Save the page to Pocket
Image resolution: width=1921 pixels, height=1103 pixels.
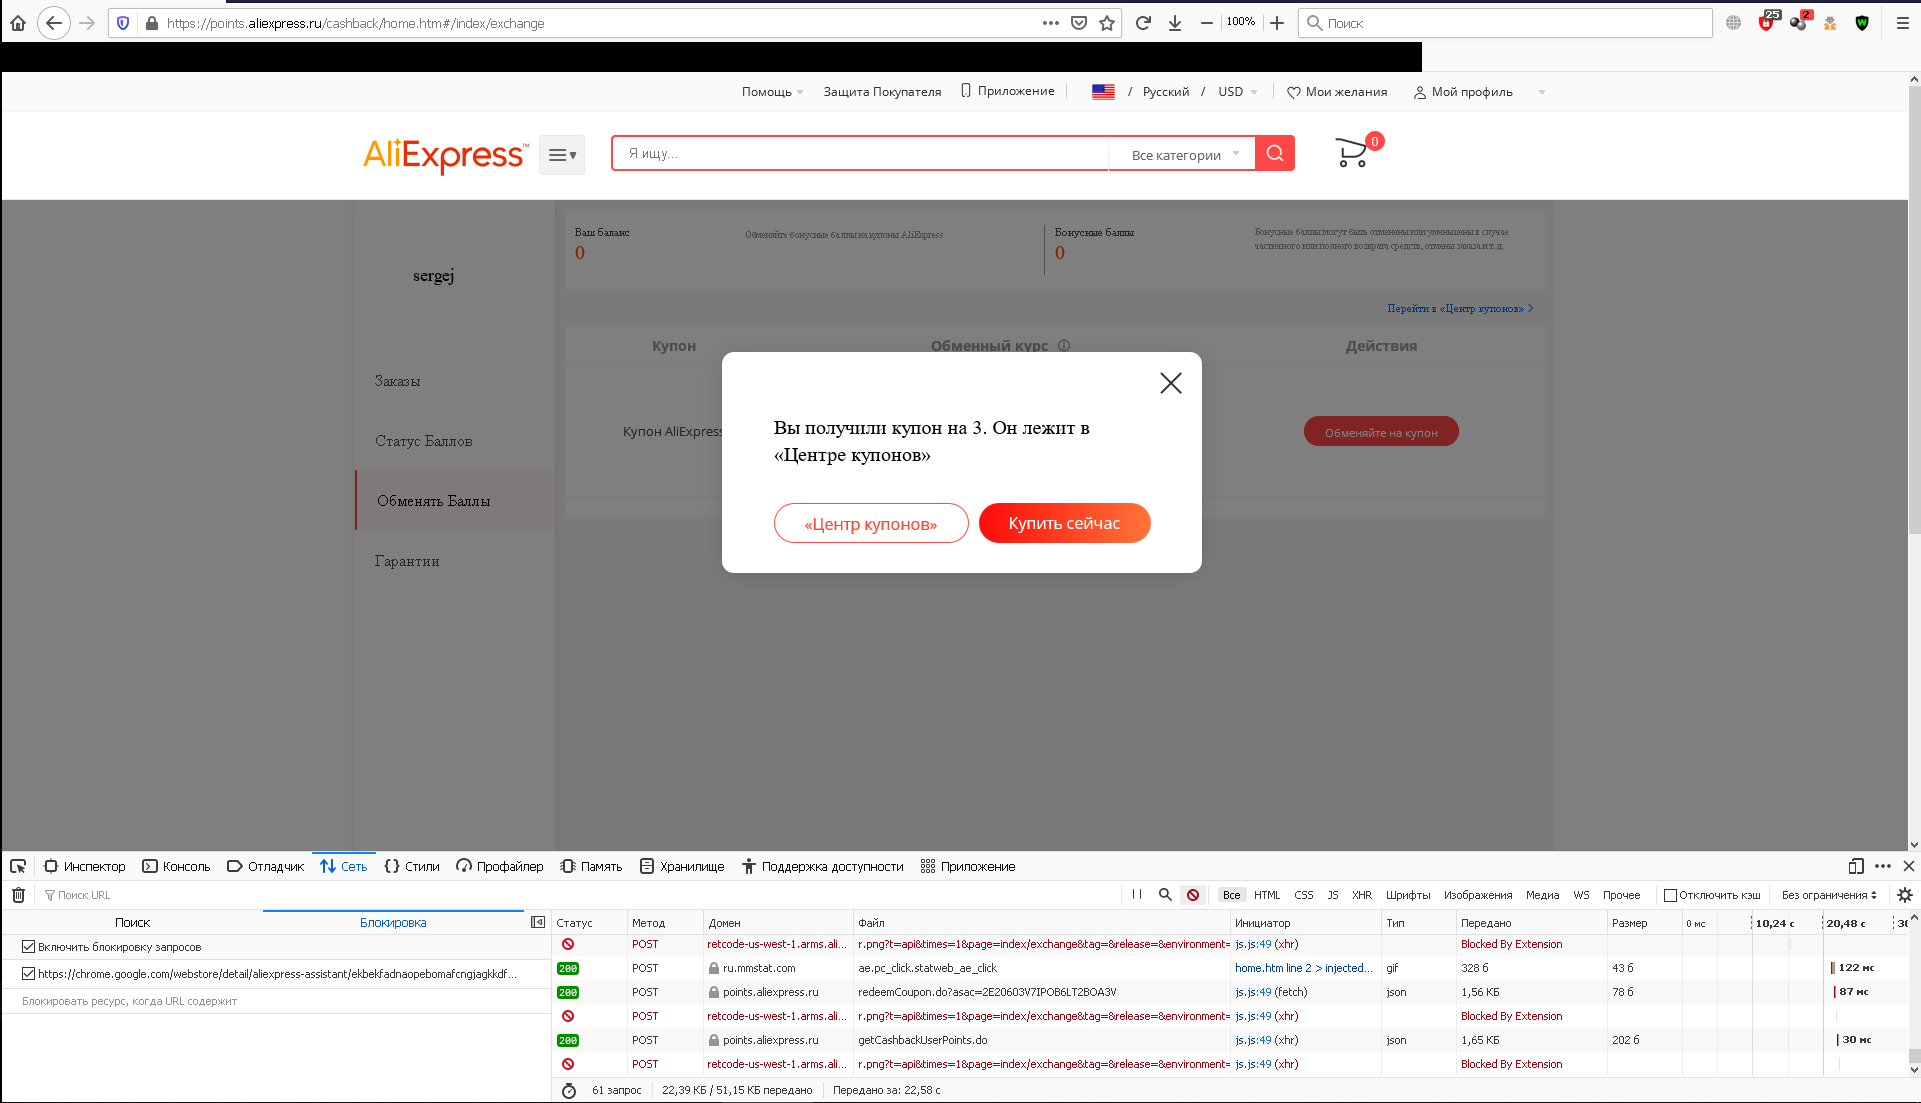point(1079,23)
